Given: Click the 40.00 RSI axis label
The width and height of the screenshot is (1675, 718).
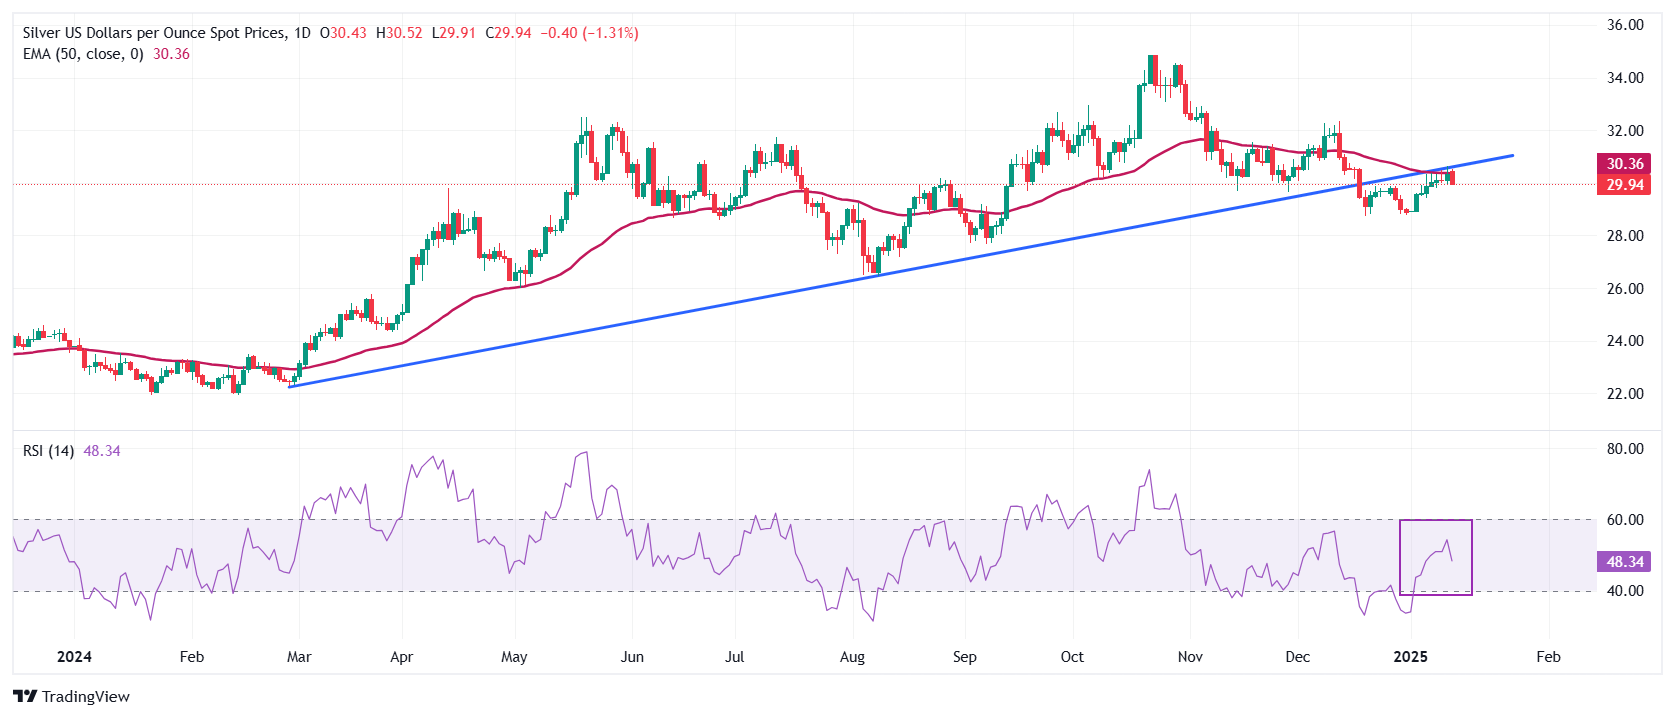Looking at the screenshot, I should pos(1625,591).
